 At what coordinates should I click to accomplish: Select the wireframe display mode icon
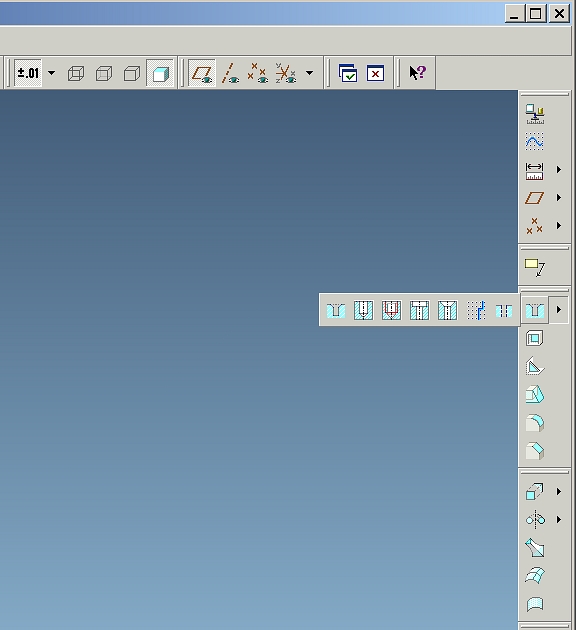coord(76,74)
